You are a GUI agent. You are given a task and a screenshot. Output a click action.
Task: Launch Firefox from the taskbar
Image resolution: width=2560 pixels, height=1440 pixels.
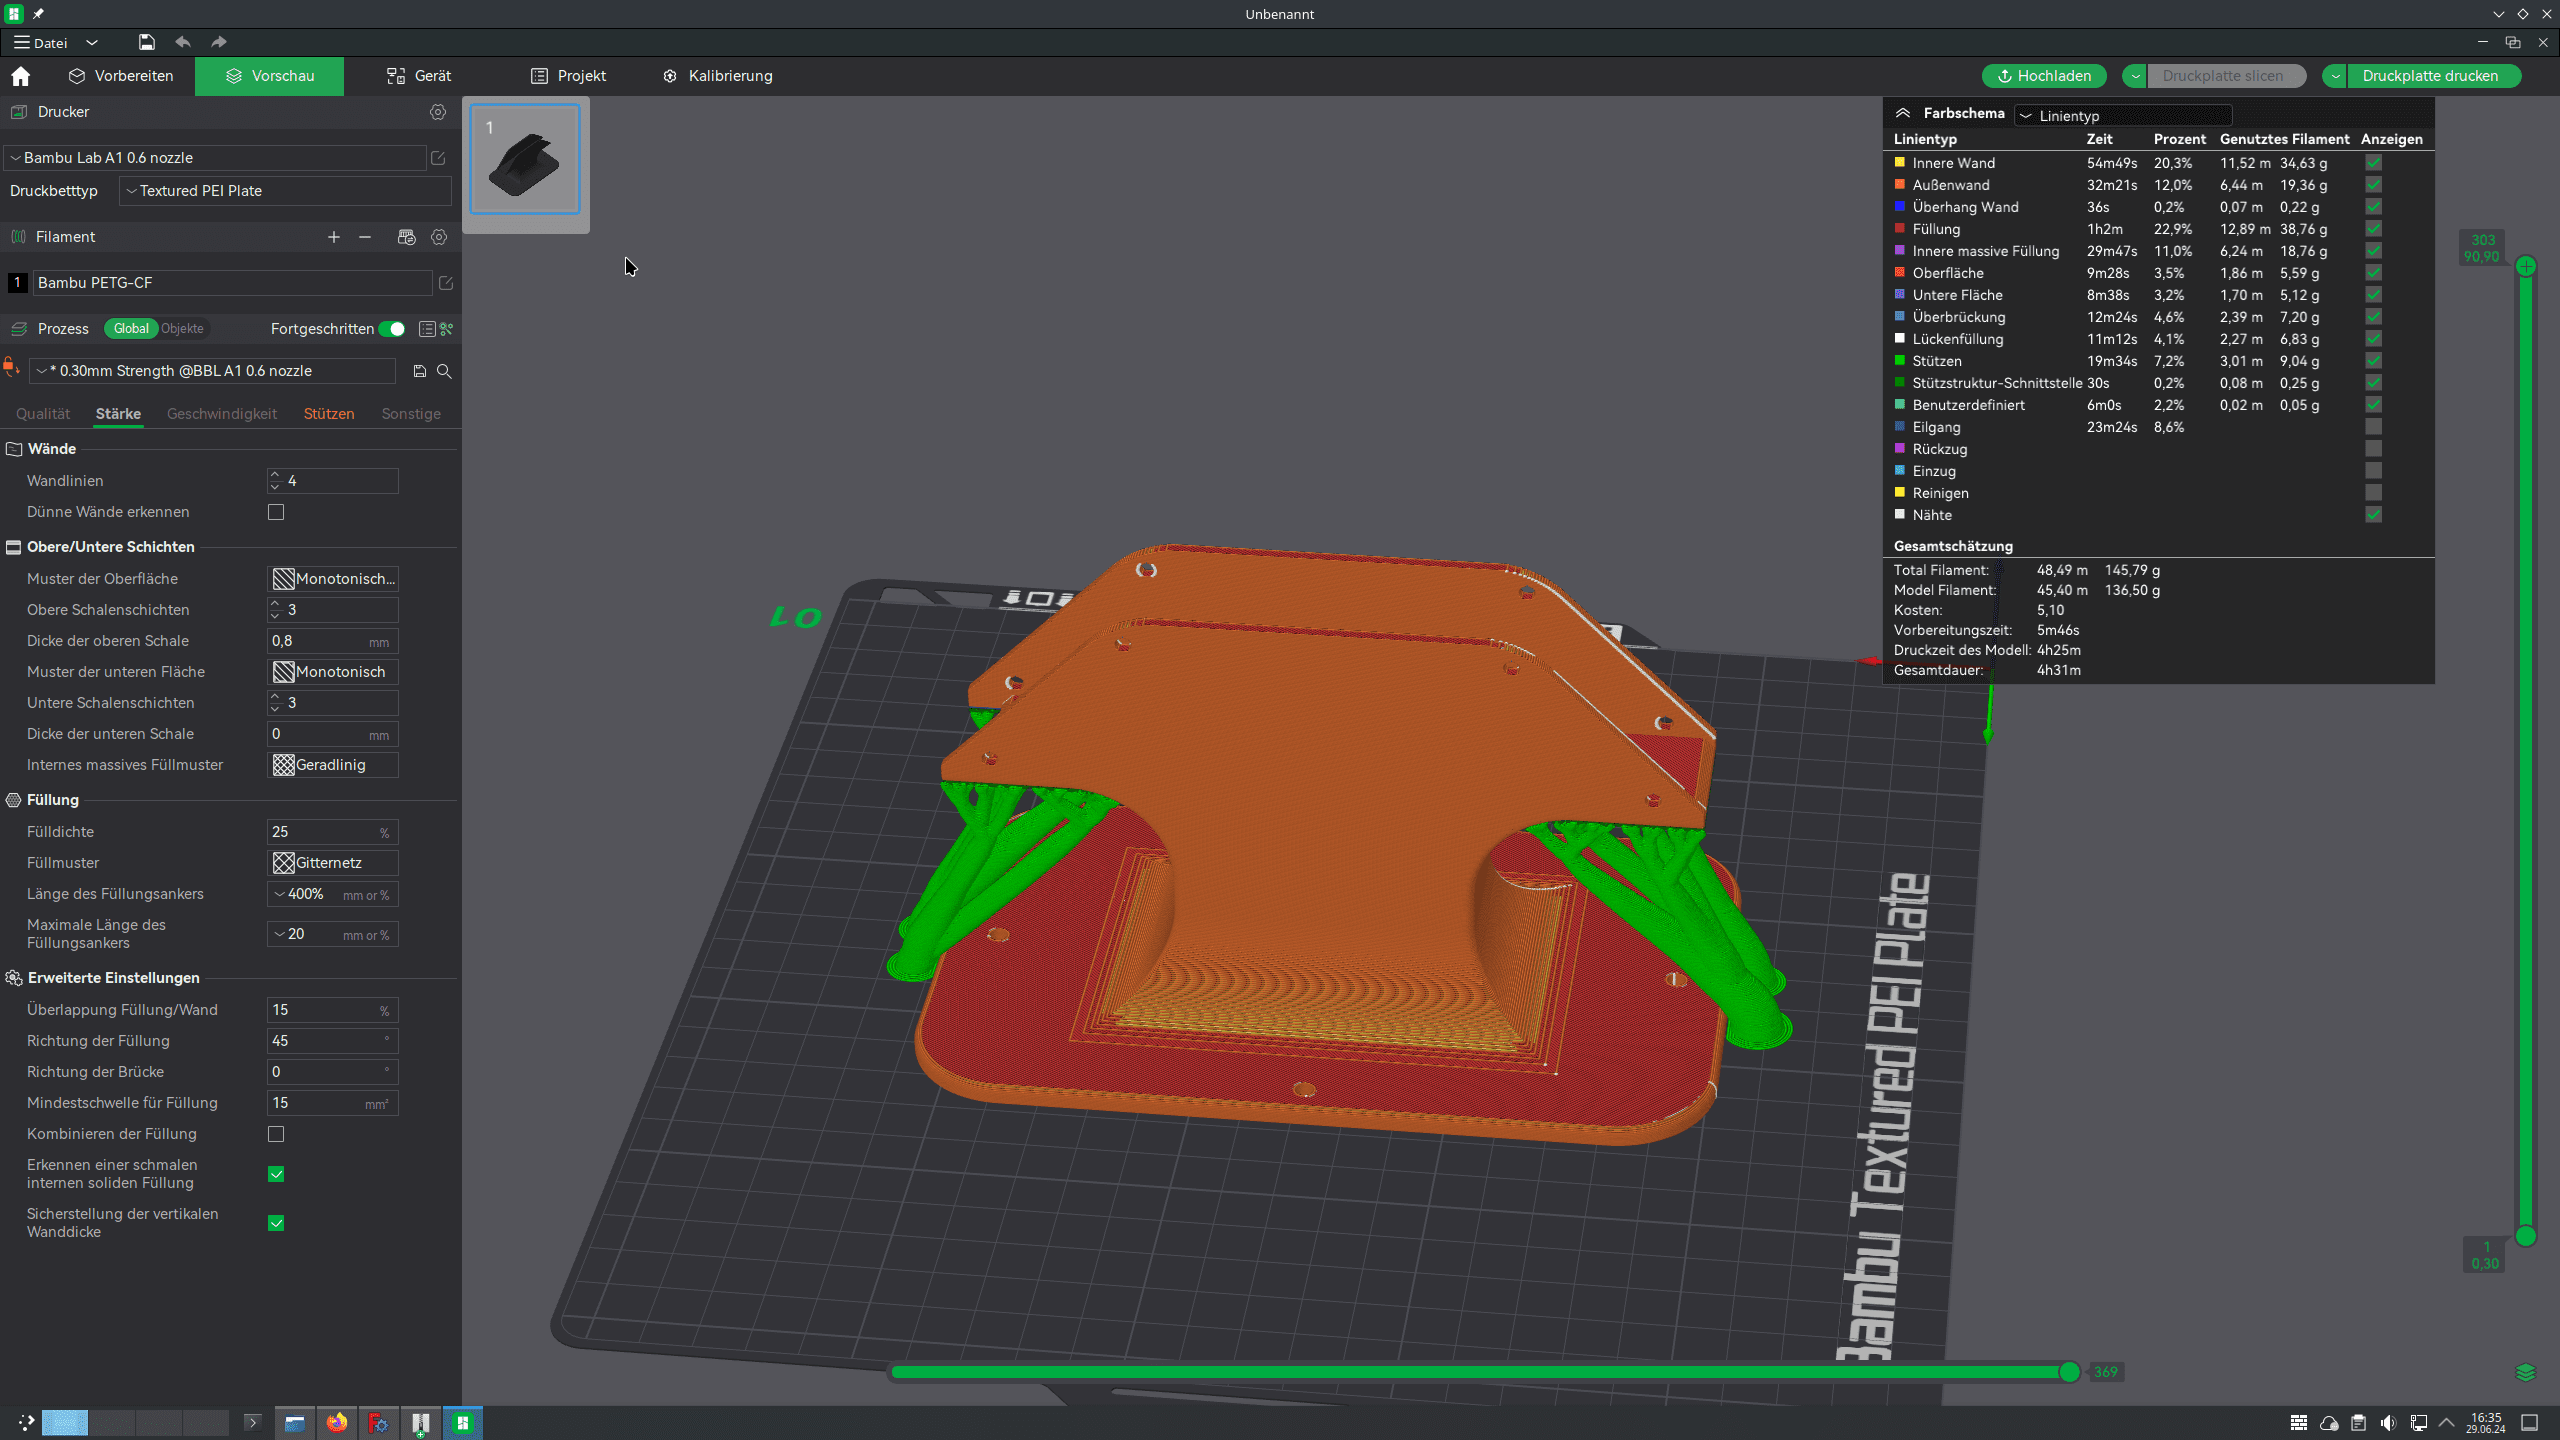(x=337, y=1422)
